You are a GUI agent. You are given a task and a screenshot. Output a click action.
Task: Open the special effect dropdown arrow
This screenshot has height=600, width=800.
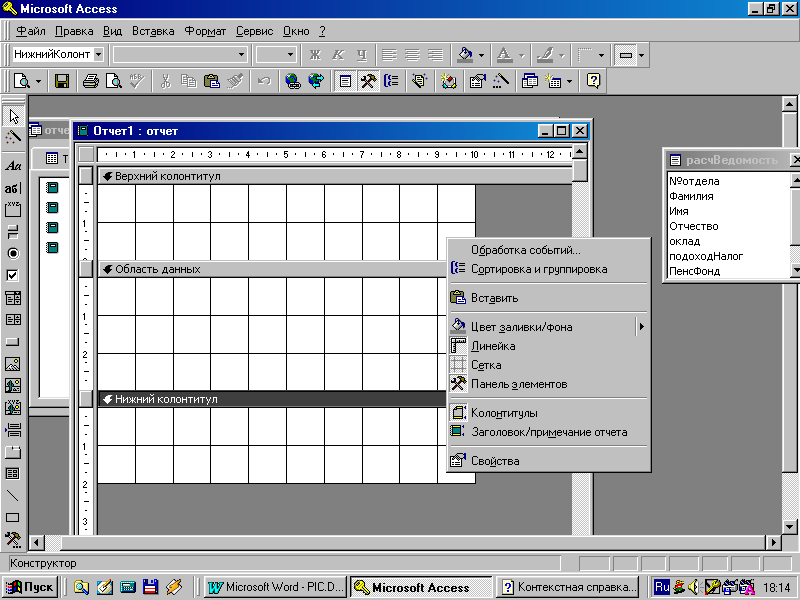tap(641, 55)
